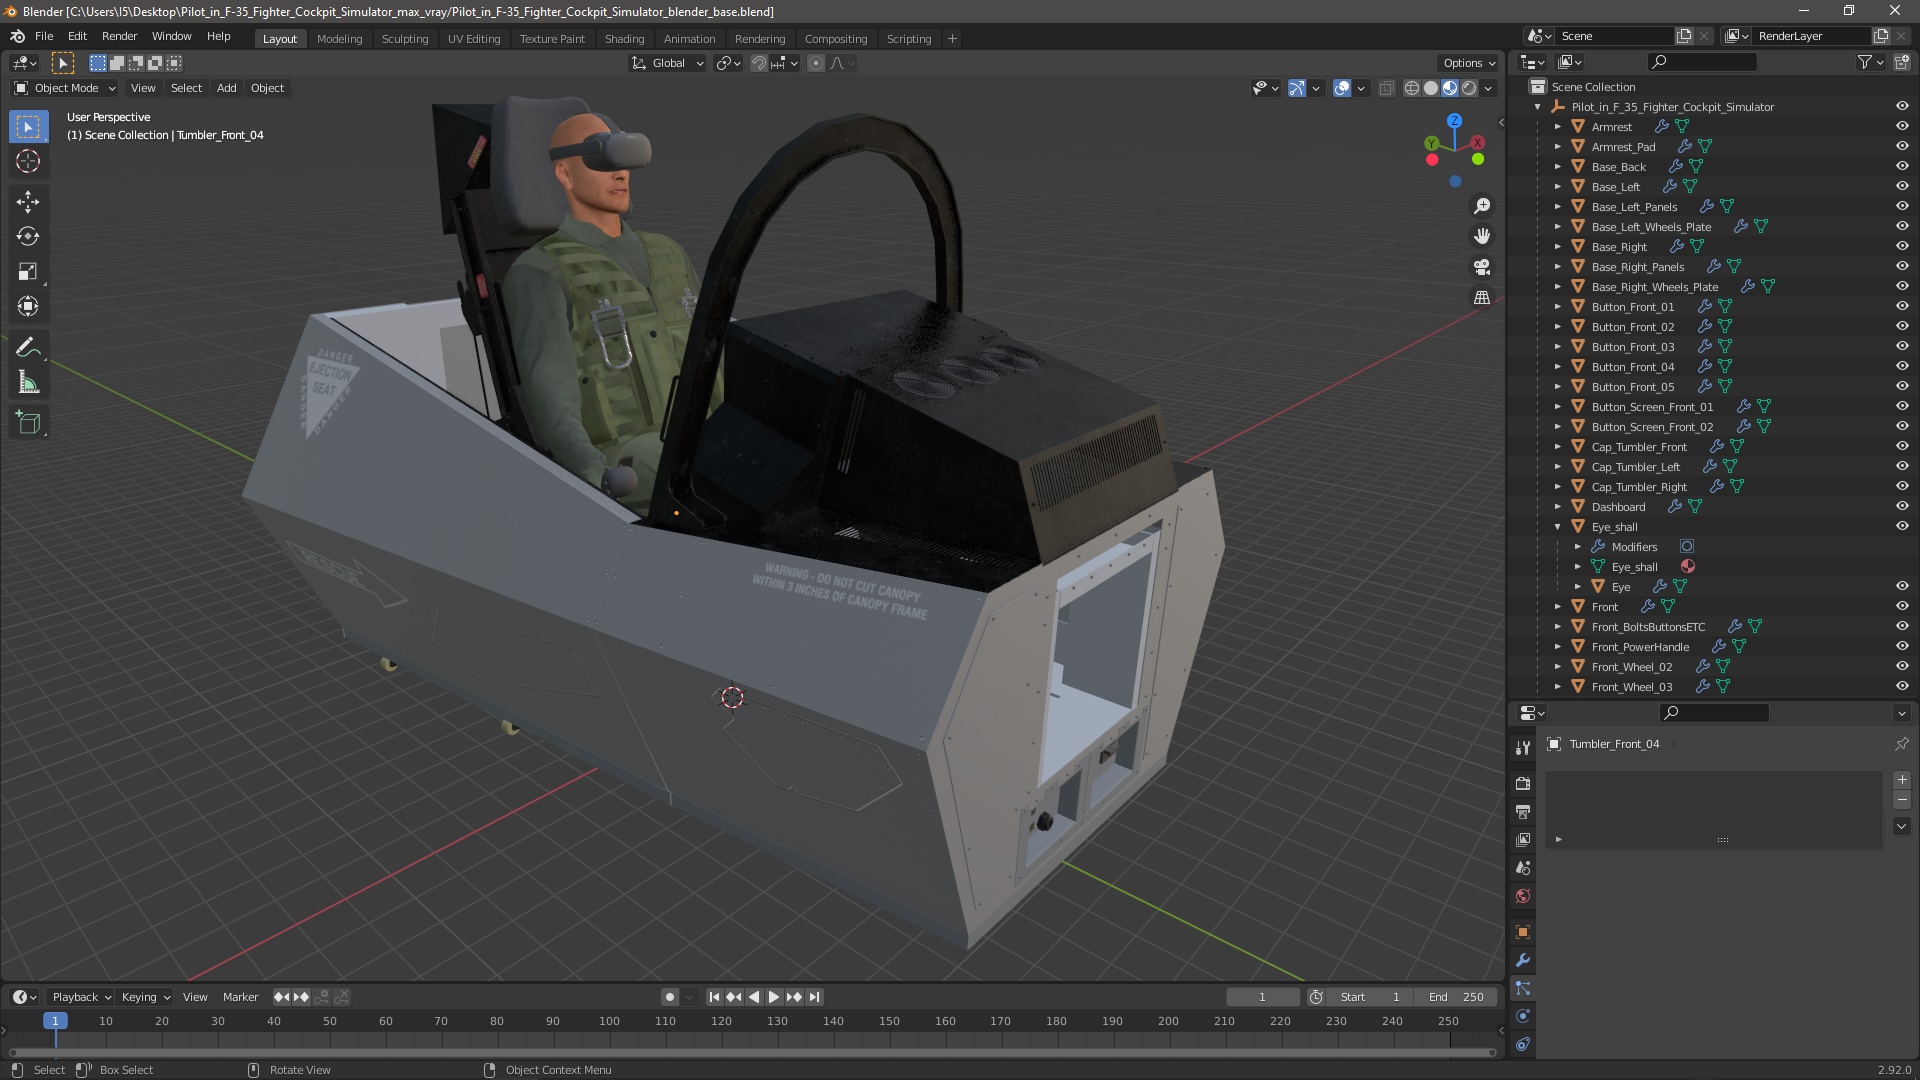The width and height of the screenshot is (1920, 1080).
Task: Toggle snapping magnet icon
Action: pyautogui.click(x=759, y=63)
